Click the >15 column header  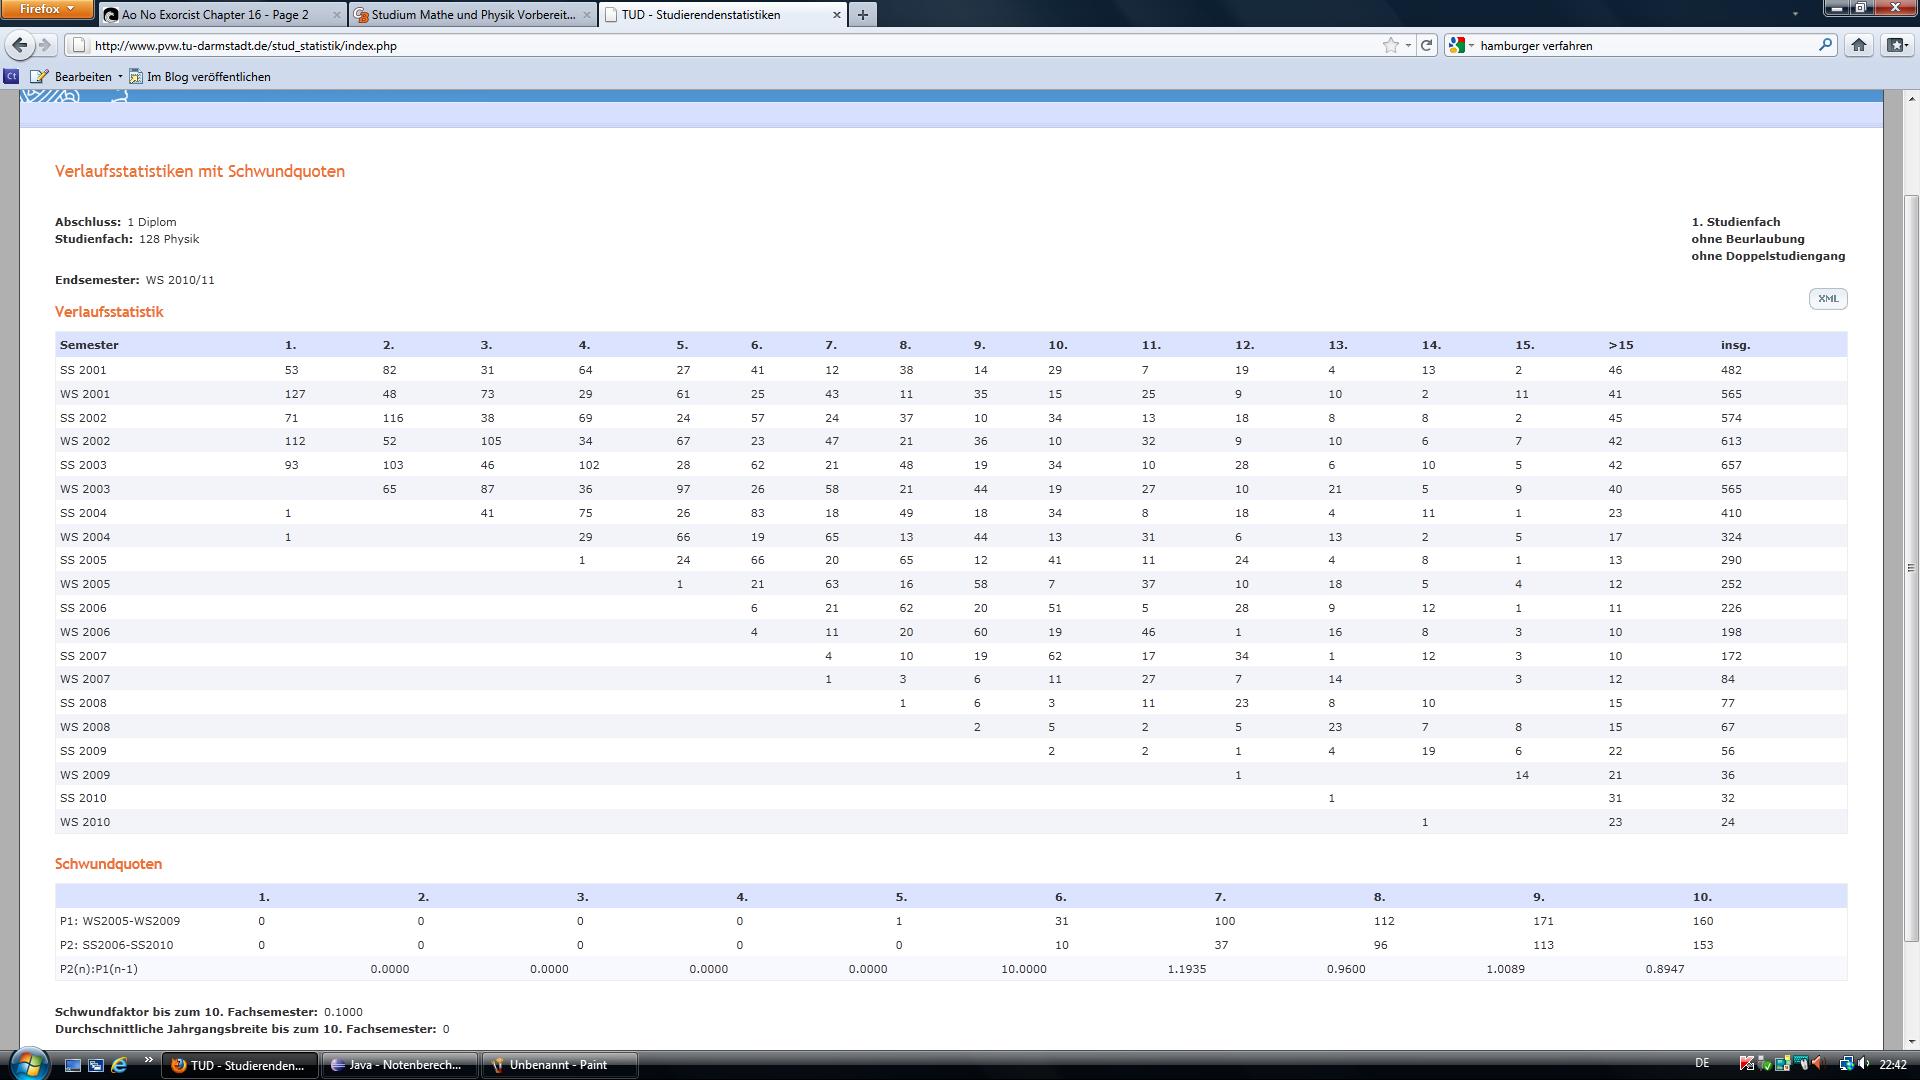pyautogui.click(x=1620, y=345)
